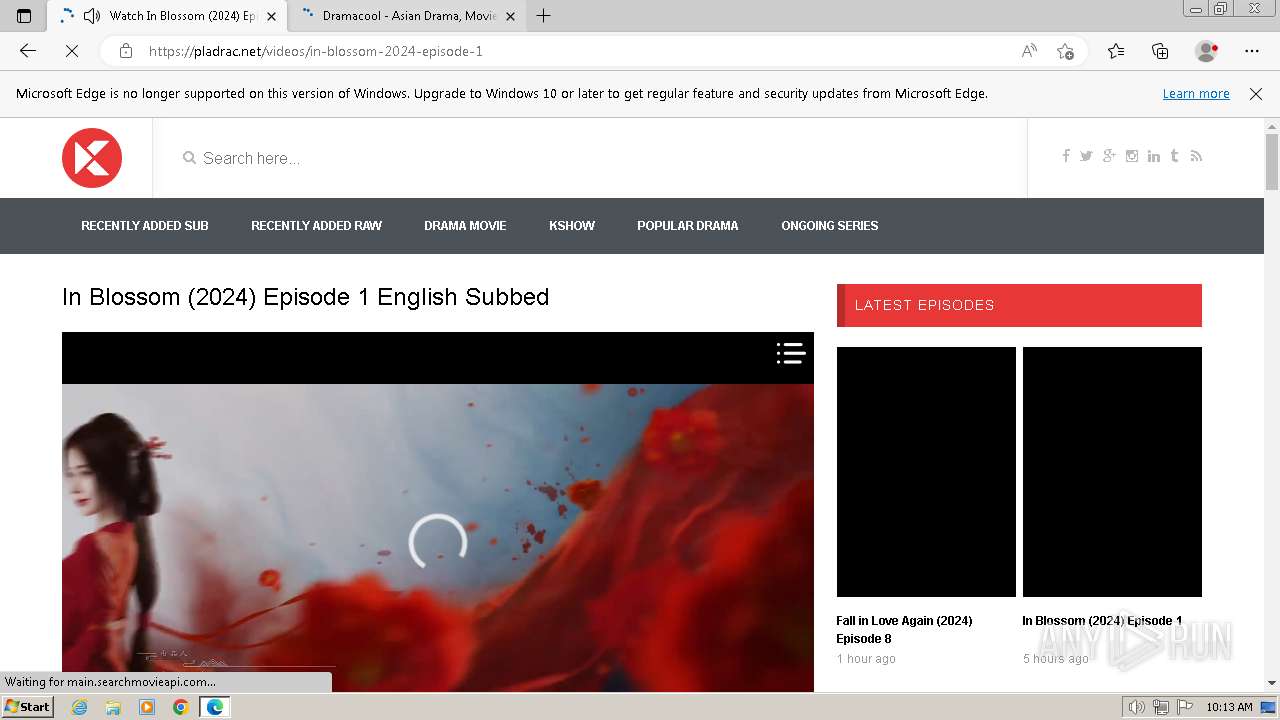This screenshot has width=1280, height=720.
Task: Open Read aloud feature
Action: pos(1029,51)
